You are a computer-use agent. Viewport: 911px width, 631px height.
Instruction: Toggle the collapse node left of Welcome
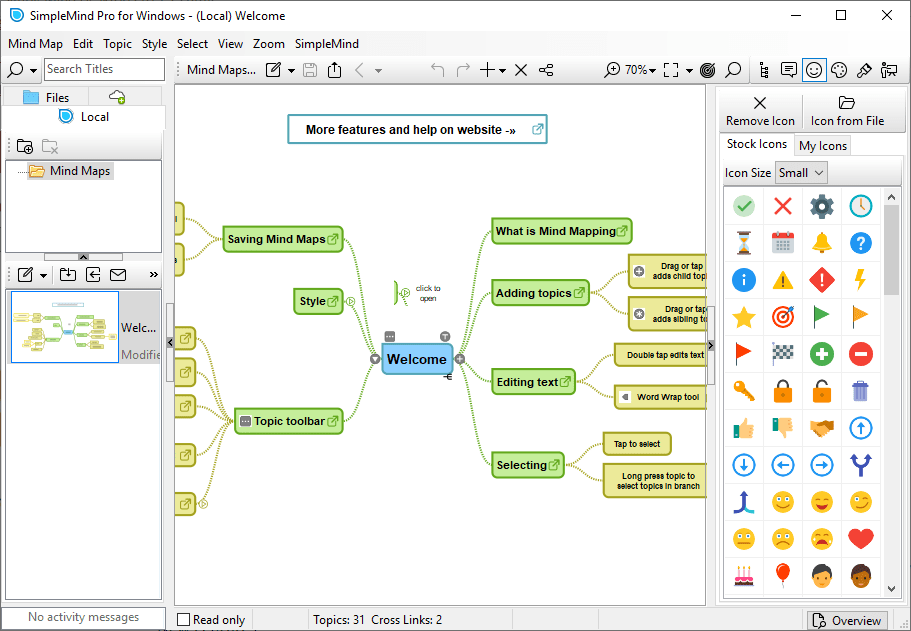(375, 359)
